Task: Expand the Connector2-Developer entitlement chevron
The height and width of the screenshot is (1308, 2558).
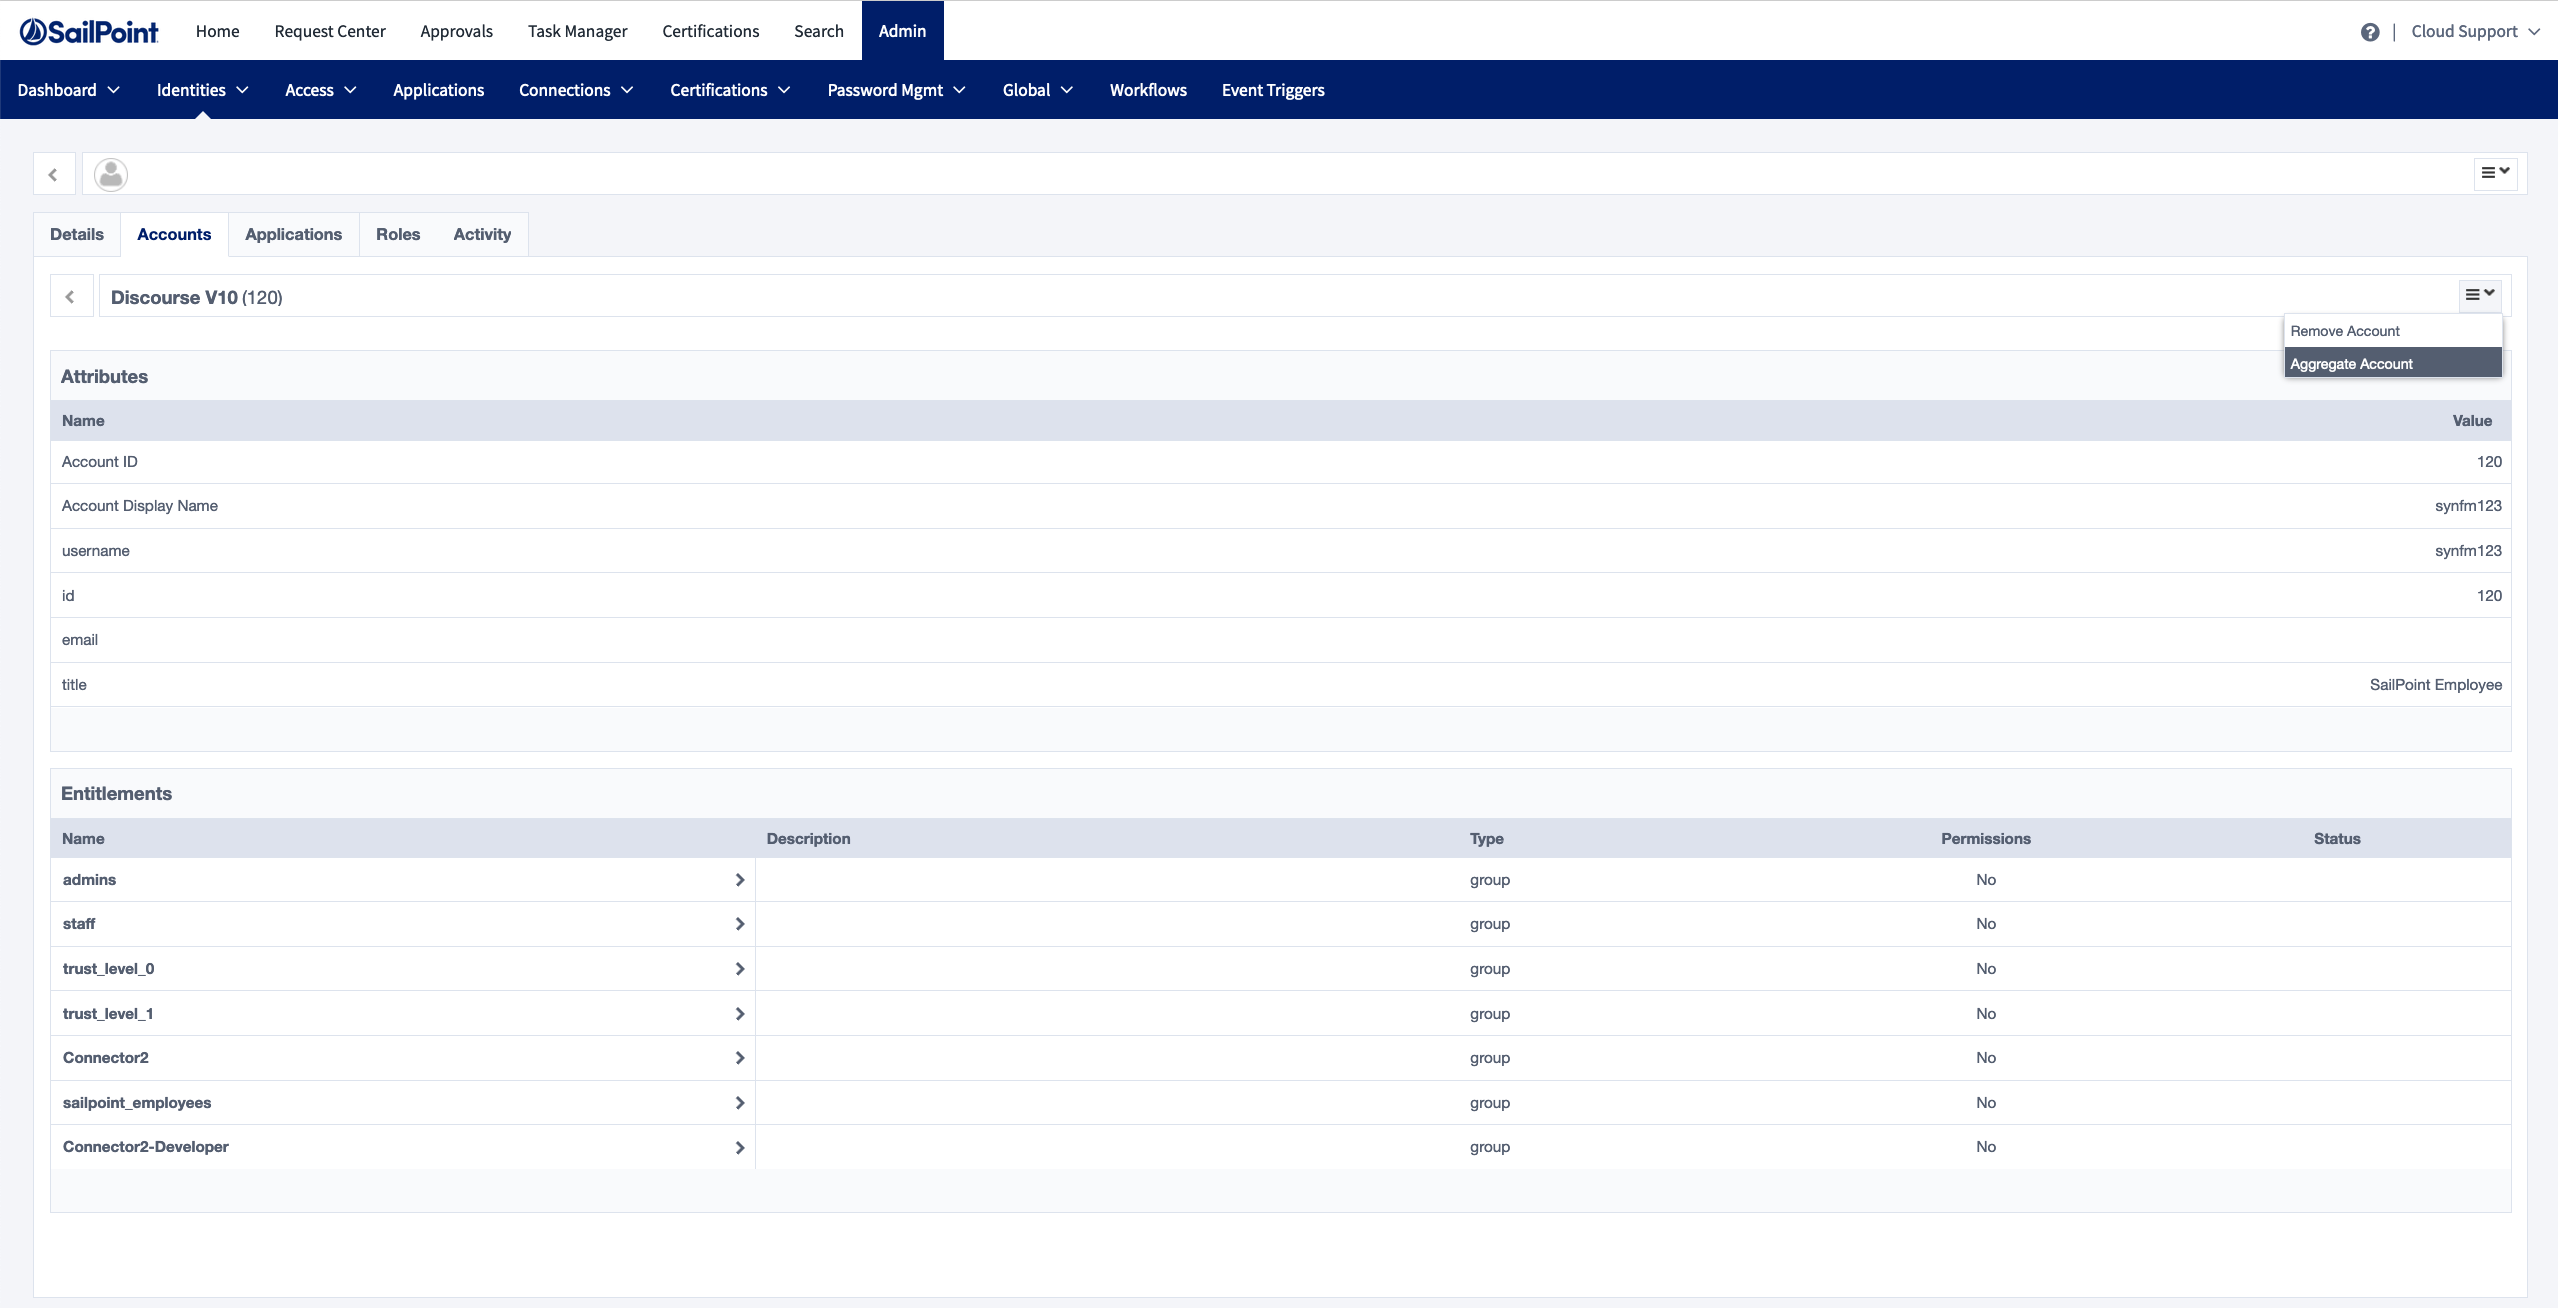Action: point(739,1147)
